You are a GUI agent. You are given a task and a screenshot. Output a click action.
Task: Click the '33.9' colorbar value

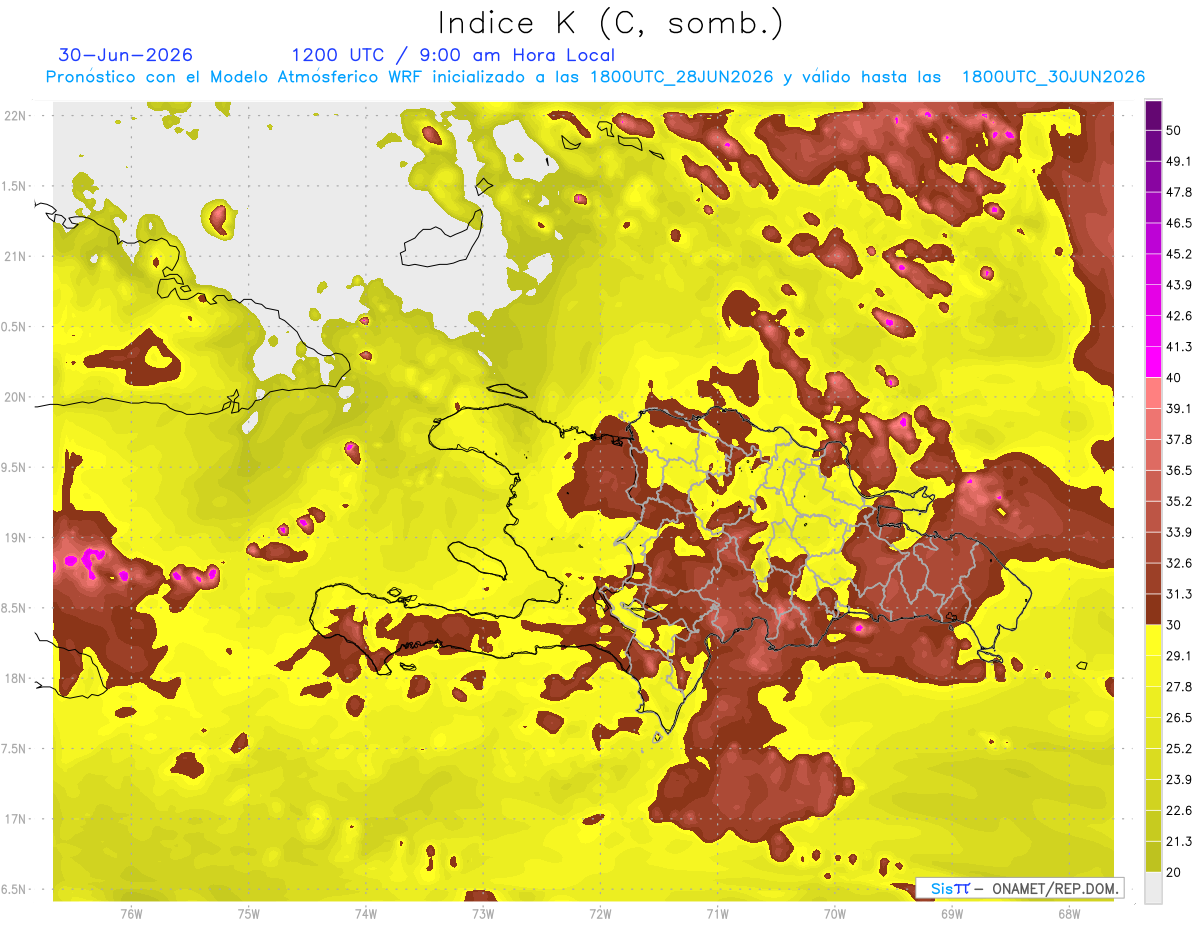click(1178, 532)
